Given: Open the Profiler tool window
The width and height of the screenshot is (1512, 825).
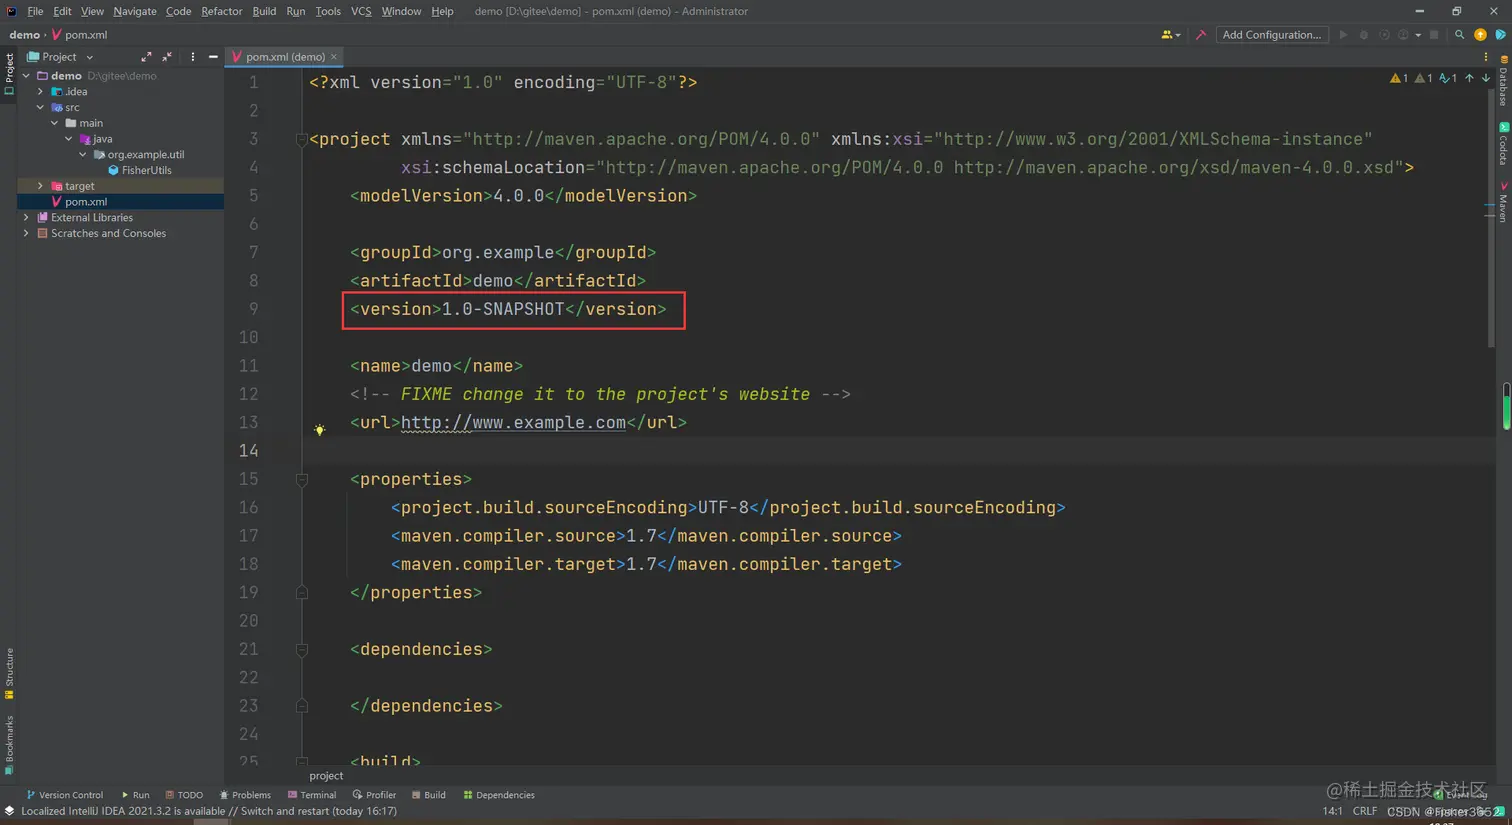Looking at the screenshot, I should [374, 795].
